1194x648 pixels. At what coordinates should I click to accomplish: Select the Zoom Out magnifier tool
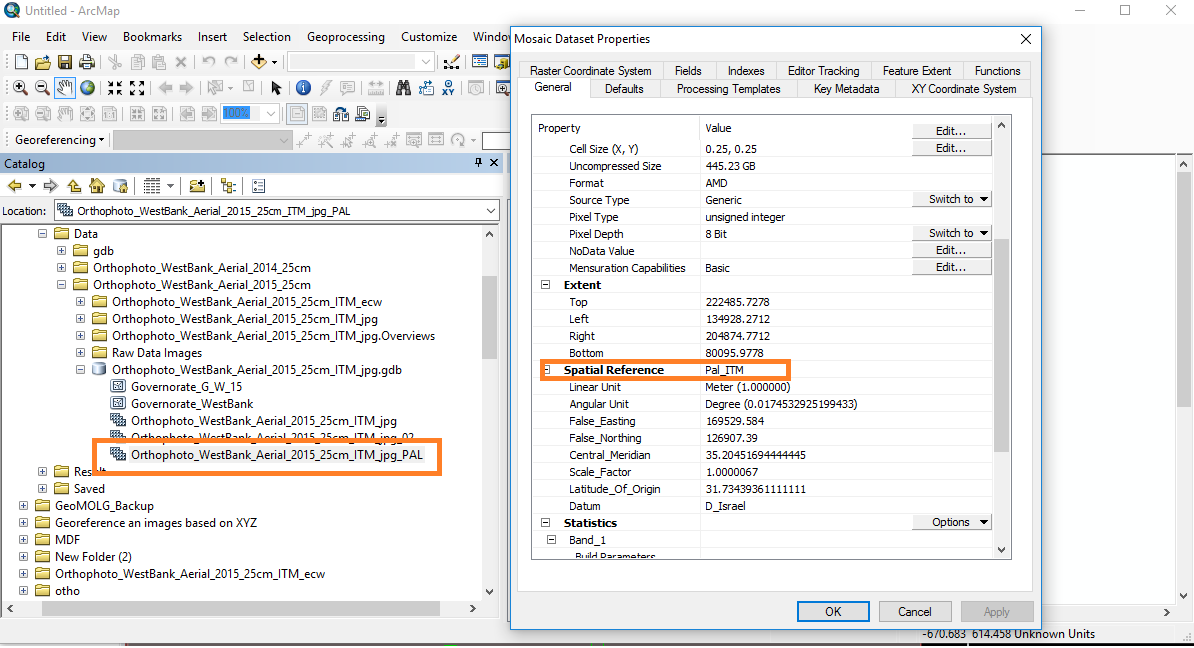(43, 88)
